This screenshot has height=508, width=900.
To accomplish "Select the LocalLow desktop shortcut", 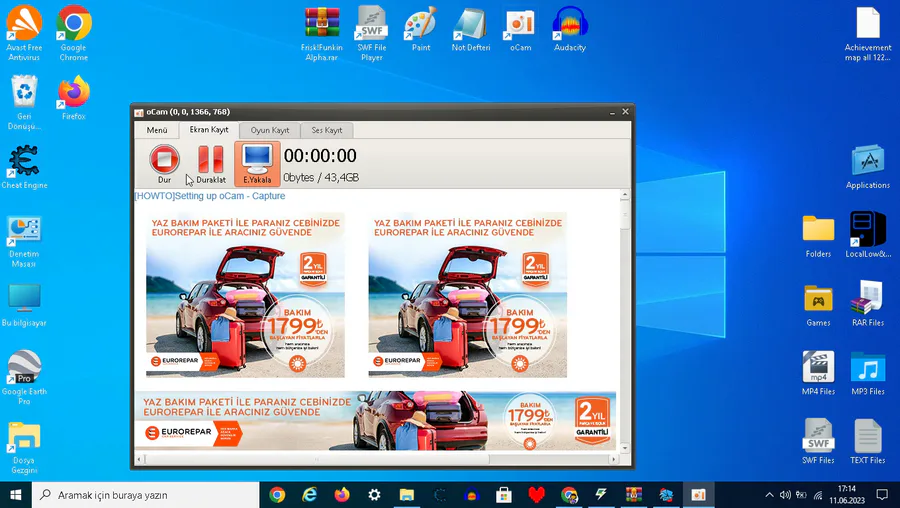I will pyautogui.click(x=868, y=236).
